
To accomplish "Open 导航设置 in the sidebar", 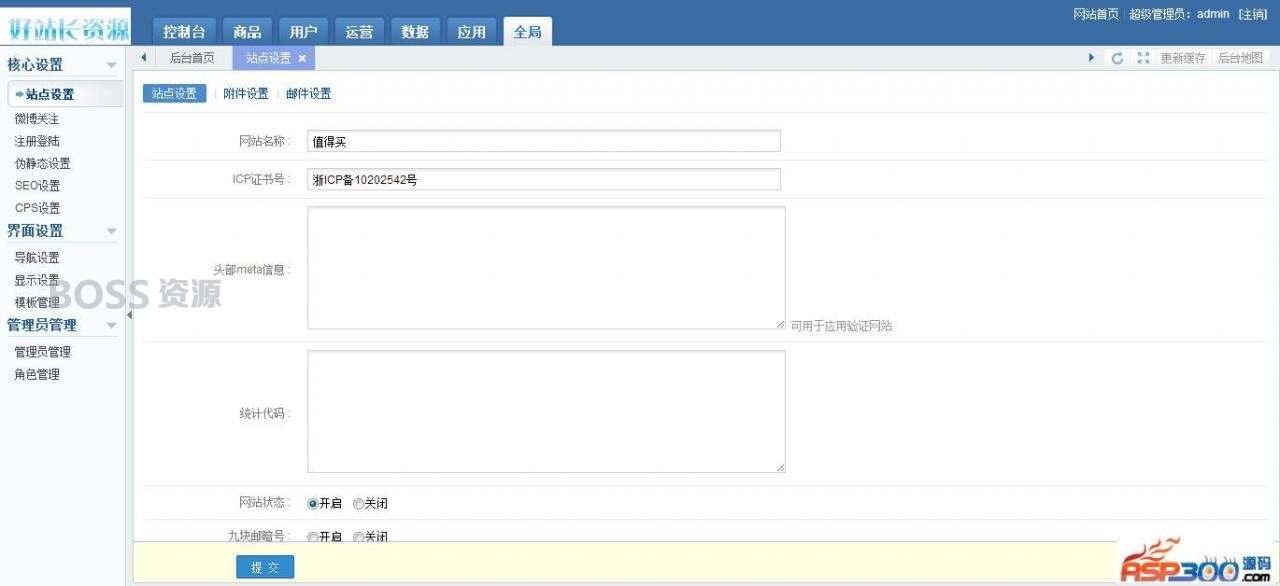I will point(37,258).
